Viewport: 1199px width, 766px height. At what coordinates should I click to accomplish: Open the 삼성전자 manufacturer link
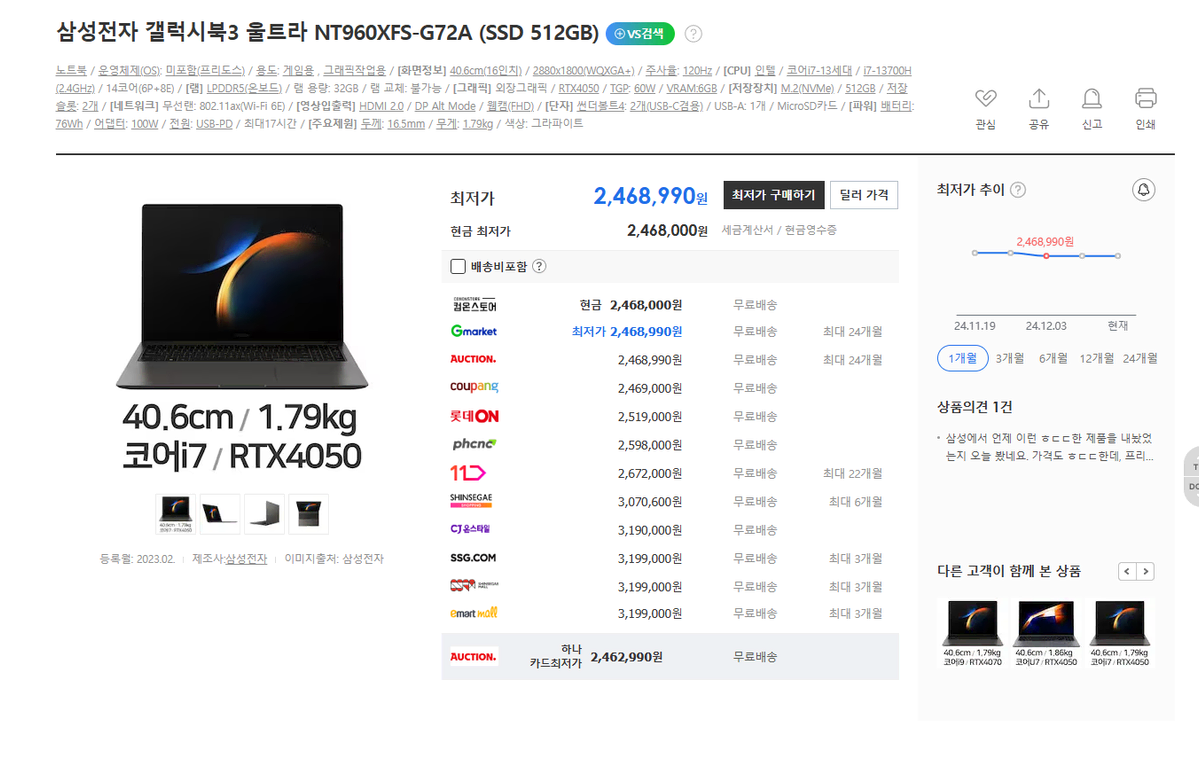[x=246, y=559]
